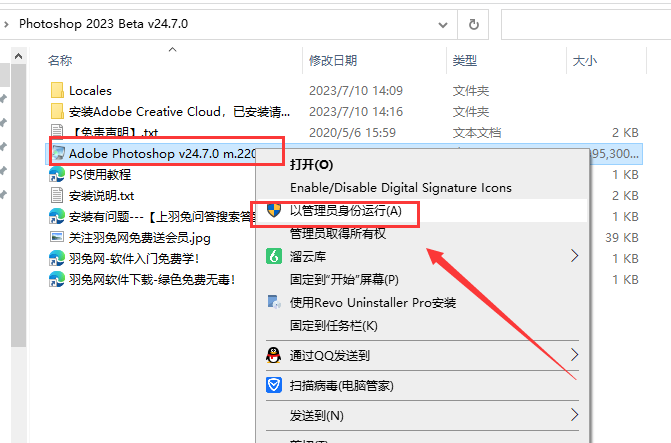The image size is (671, 443).
Task: Click the 2020/5/6 15:59 date cell
Action: (x=352, y=133)
